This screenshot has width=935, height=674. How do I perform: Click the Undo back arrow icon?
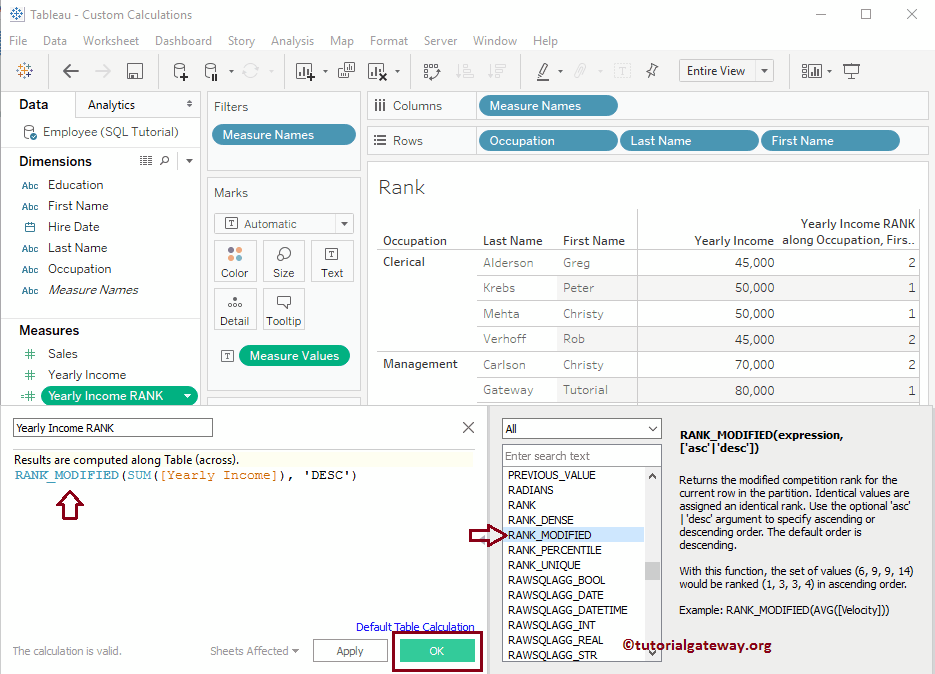[x=71, y=71]
